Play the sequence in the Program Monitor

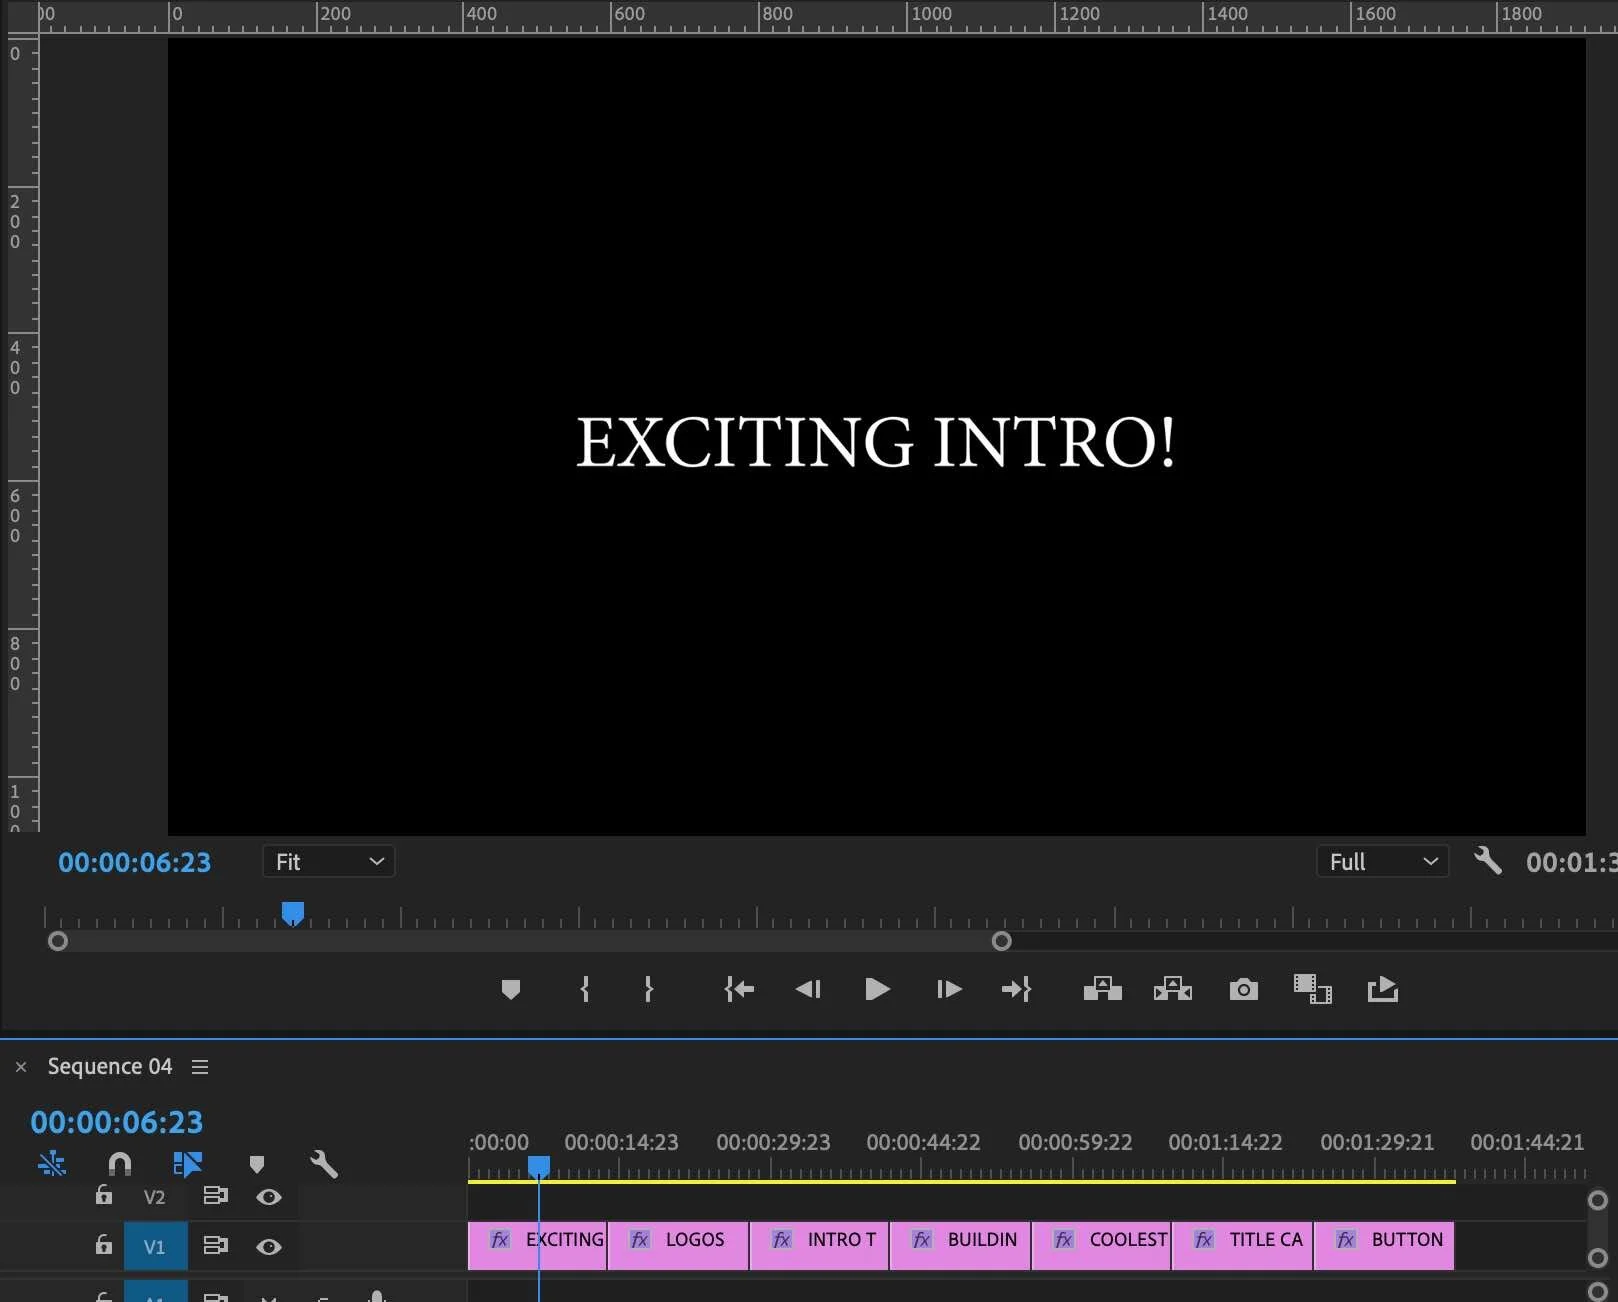[877, 990]
